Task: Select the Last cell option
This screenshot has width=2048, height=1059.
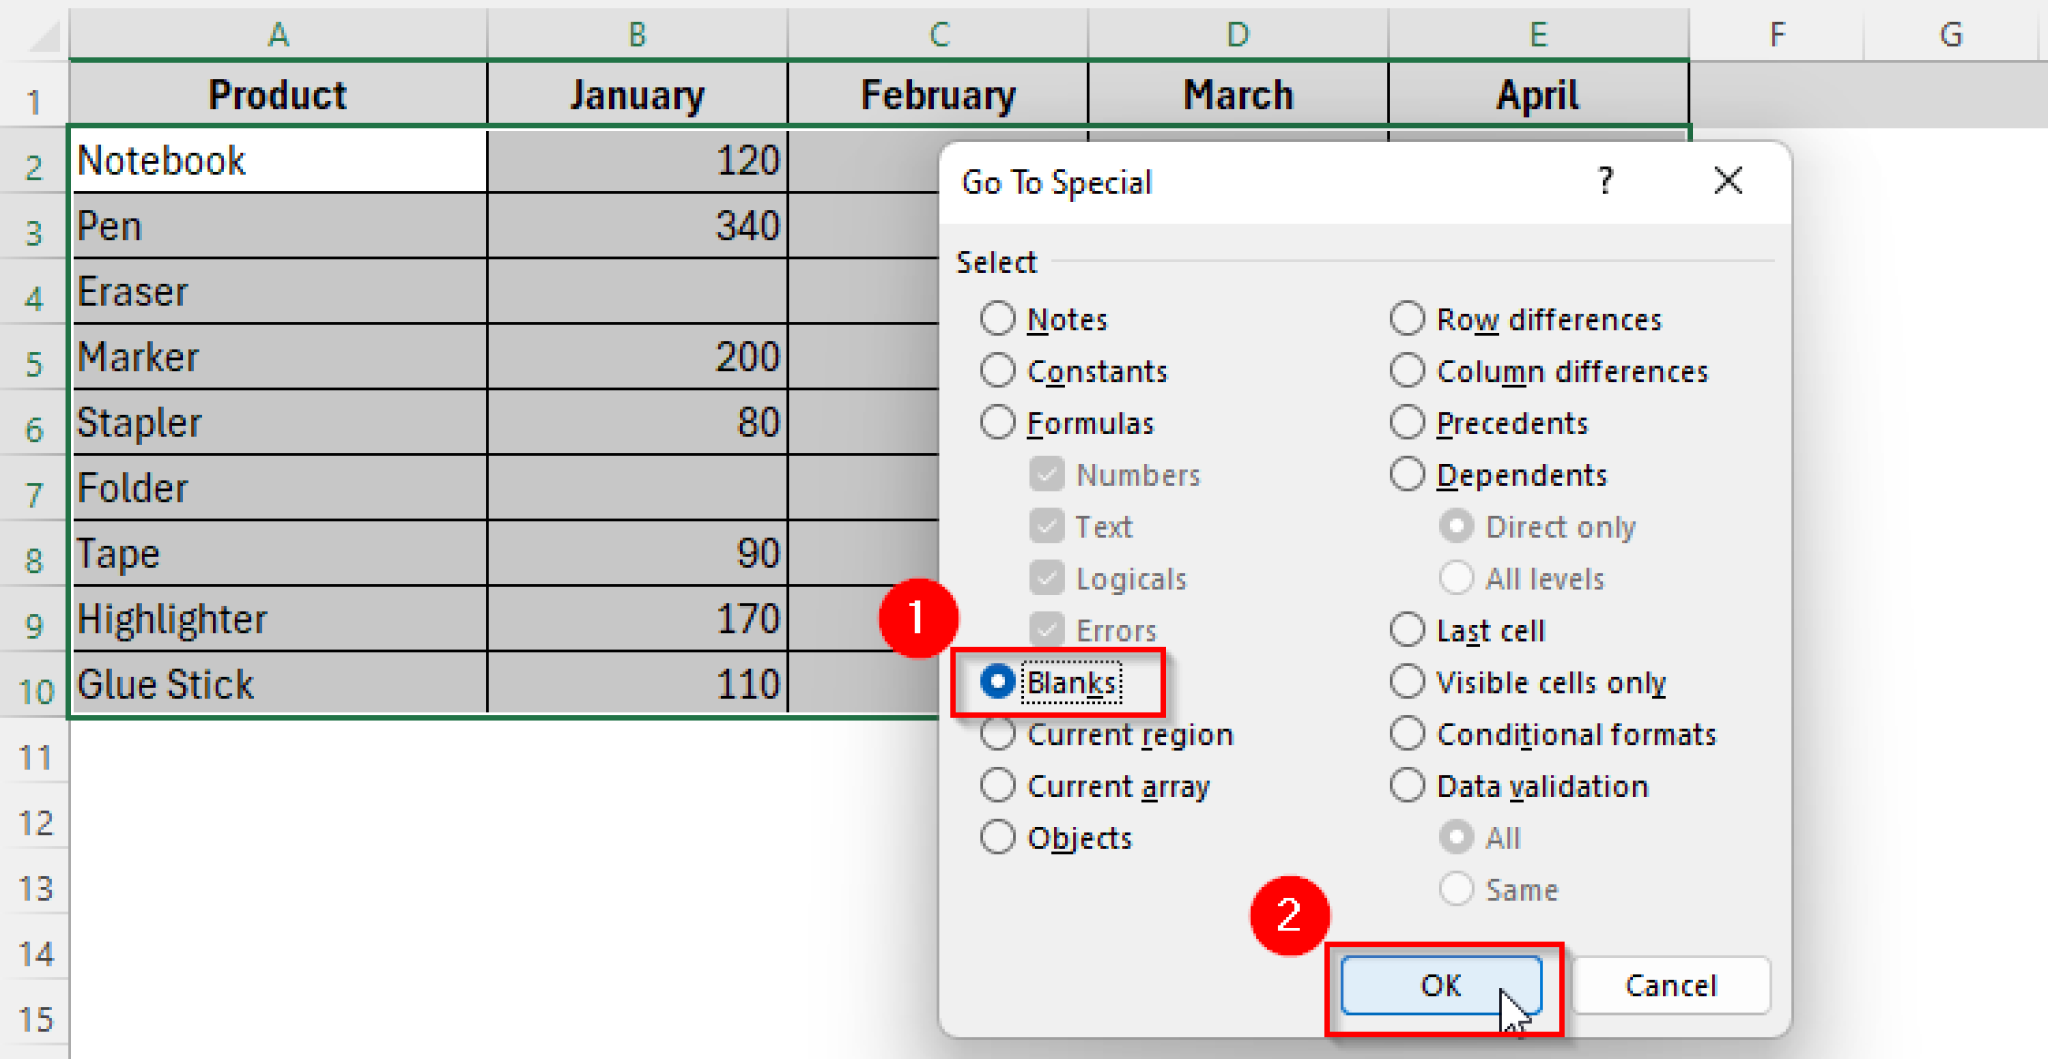Action: coord(1407,630)
